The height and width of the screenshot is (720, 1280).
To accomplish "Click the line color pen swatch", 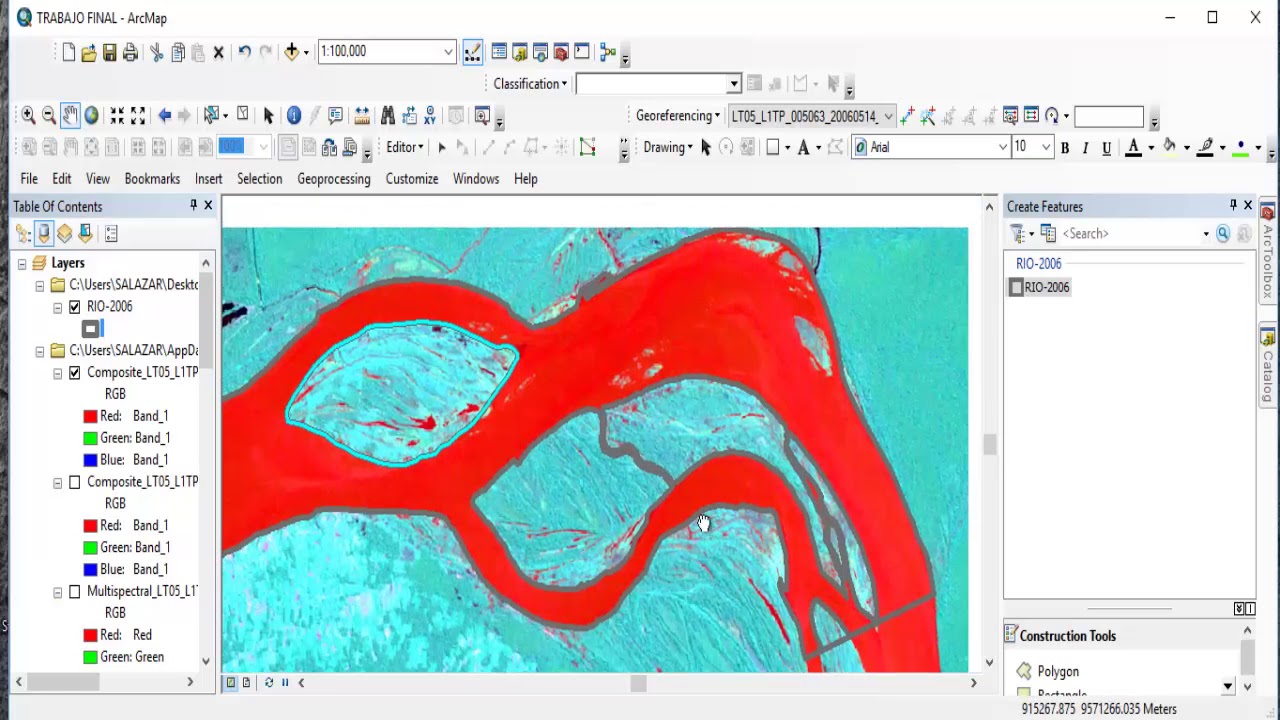I will tap(1205, 148).
